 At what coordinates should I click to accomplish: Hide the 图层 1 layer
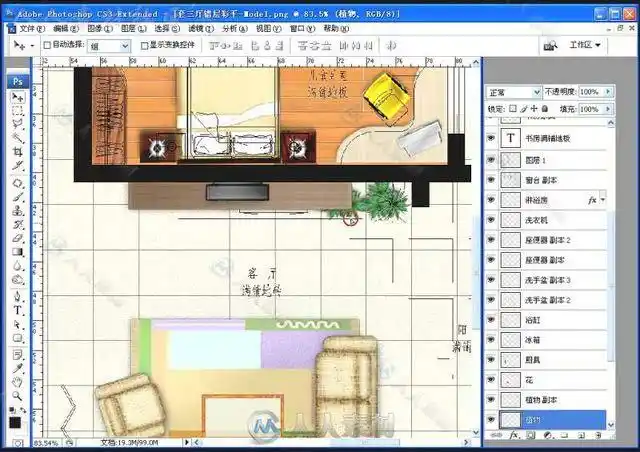click(x=491, y=160)
